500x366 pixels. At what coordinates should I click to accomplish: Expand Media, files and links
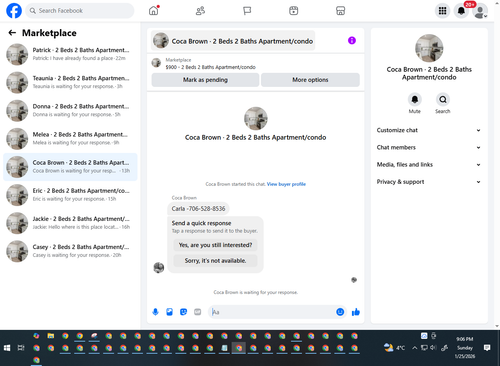click(429, 165)
